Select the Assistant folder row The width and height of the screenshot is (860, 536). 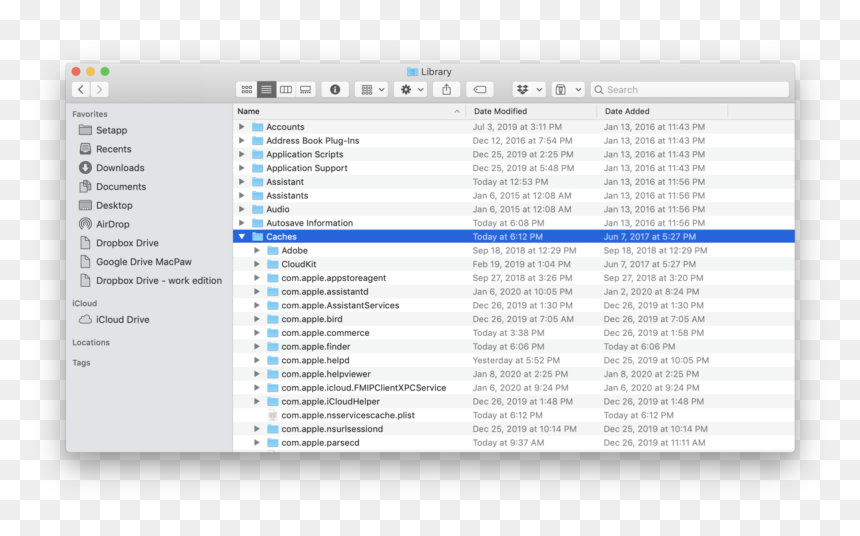tap(514, 182)
